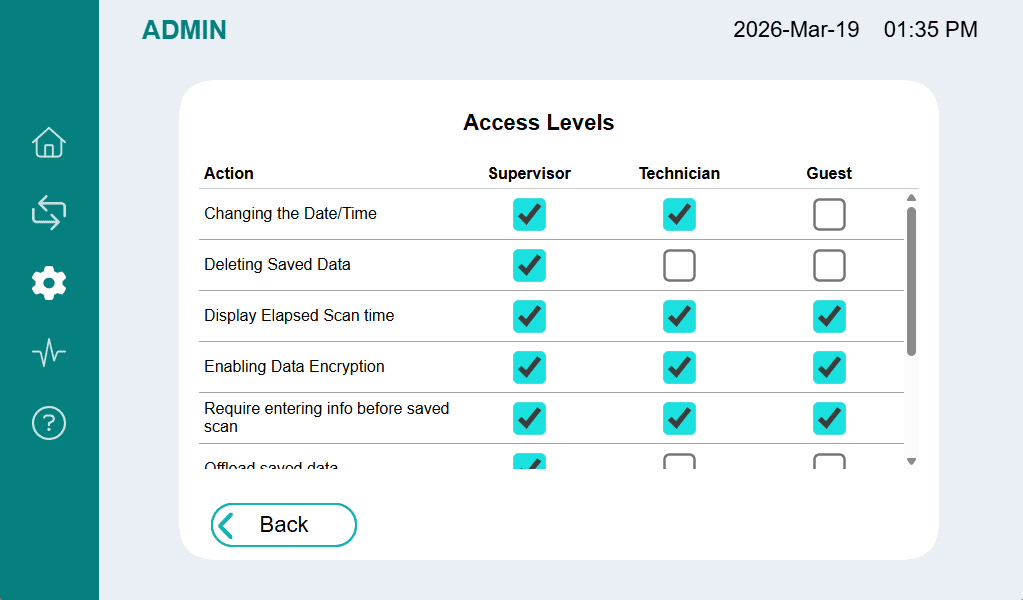The width and height of the screenshot is (1023, 600).
Task: Open the Help question mark icon
Action: (49, 423)
